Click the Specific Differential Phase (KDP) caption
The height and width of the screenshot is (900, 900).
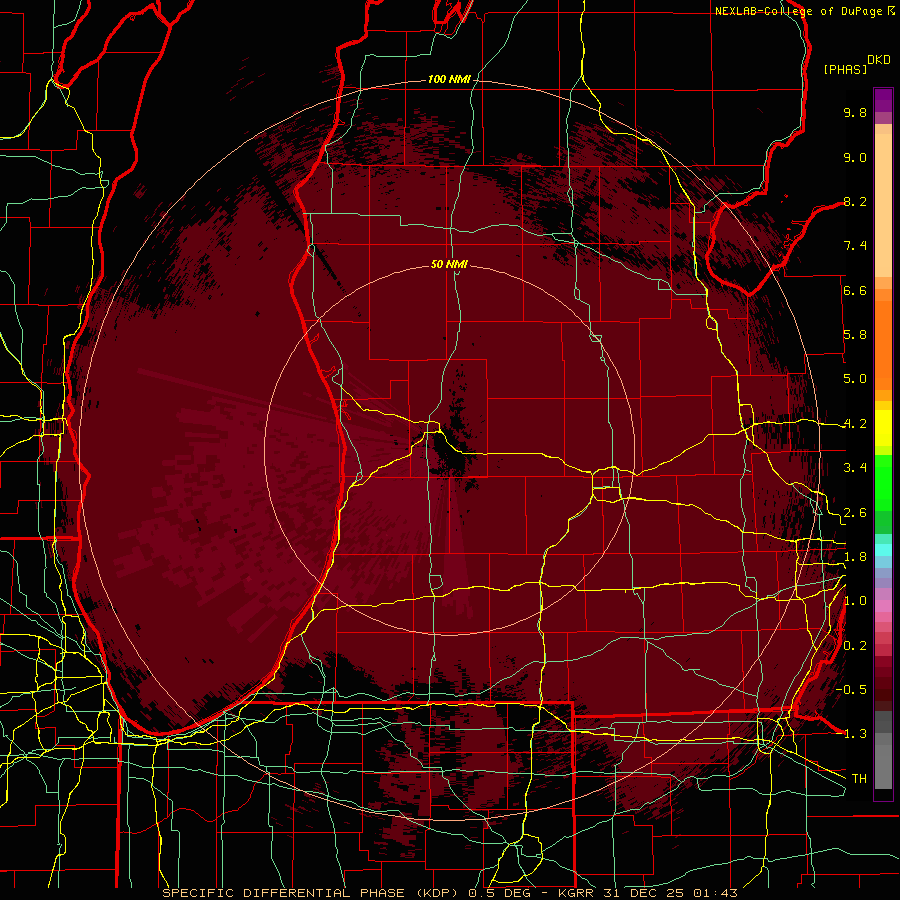[310, 893]
